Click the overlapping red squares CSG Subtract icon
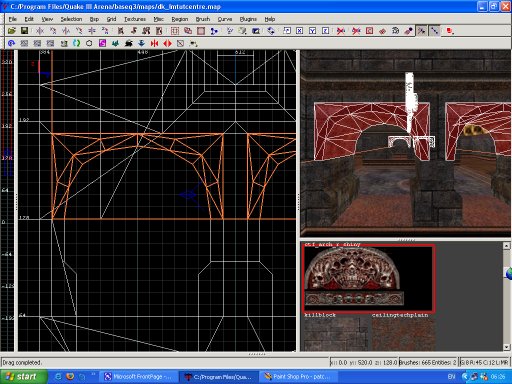 point(188,31)
